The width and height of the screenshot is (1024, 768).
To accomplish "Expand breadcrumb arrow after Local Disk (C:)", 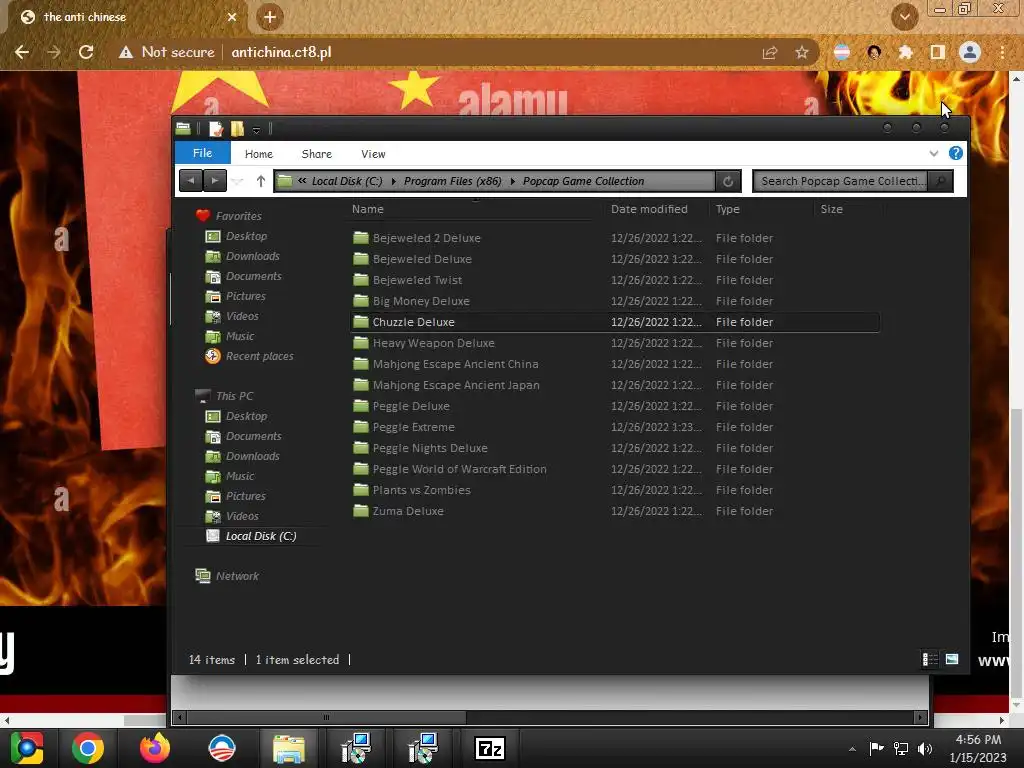I will [393, 182].
